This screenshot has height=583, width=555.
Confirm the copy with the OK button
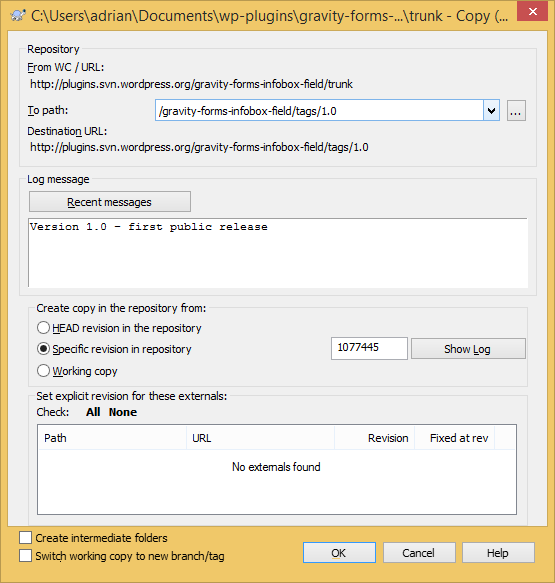coord(339,553)
